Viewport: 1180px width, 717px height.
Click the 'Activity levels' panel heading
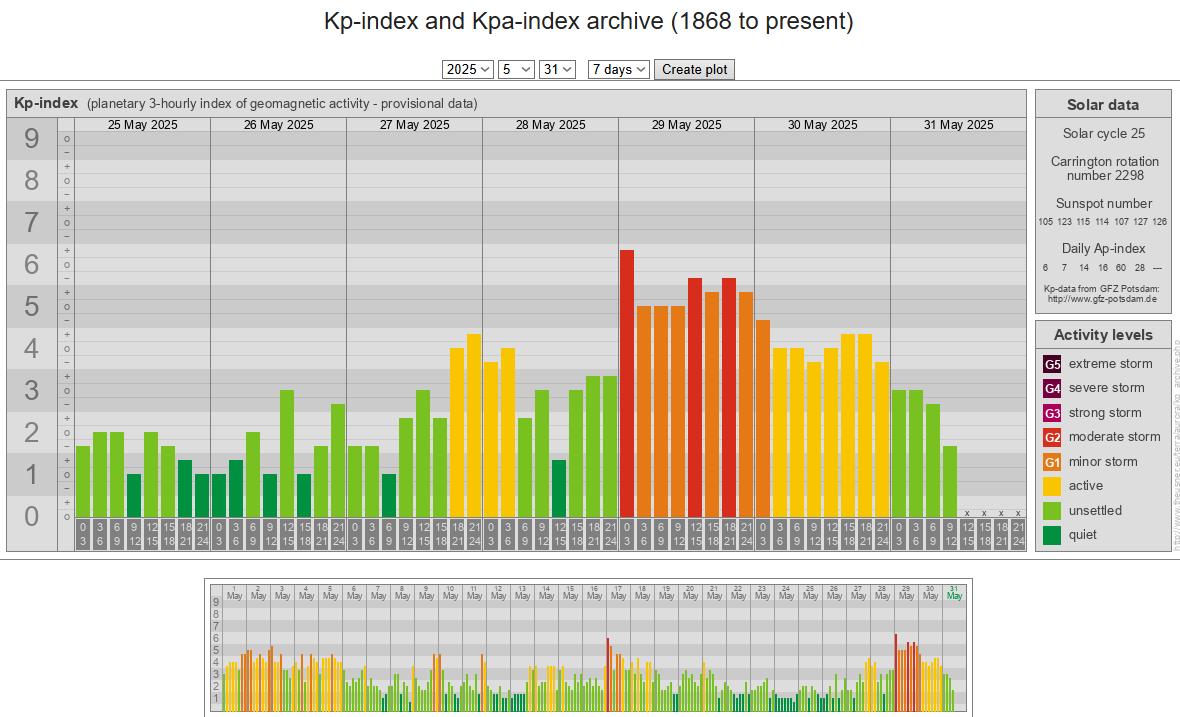click(1103, 335)
